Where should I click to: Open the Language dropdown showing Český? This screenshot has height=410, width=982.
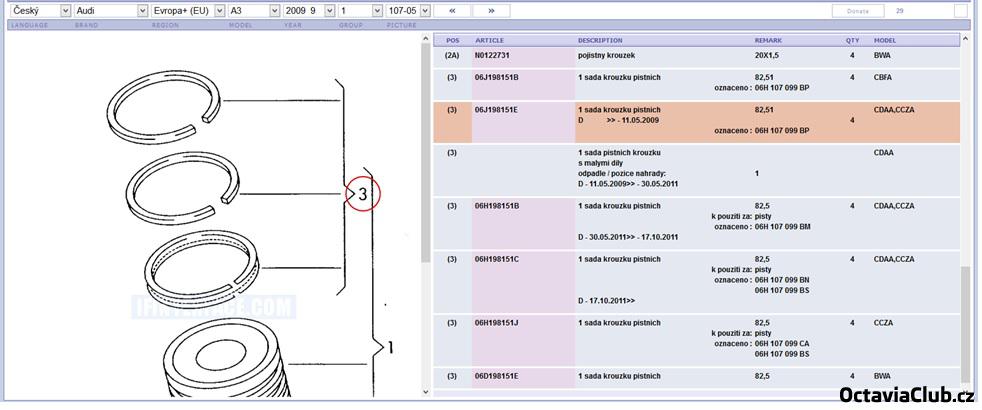40,10
